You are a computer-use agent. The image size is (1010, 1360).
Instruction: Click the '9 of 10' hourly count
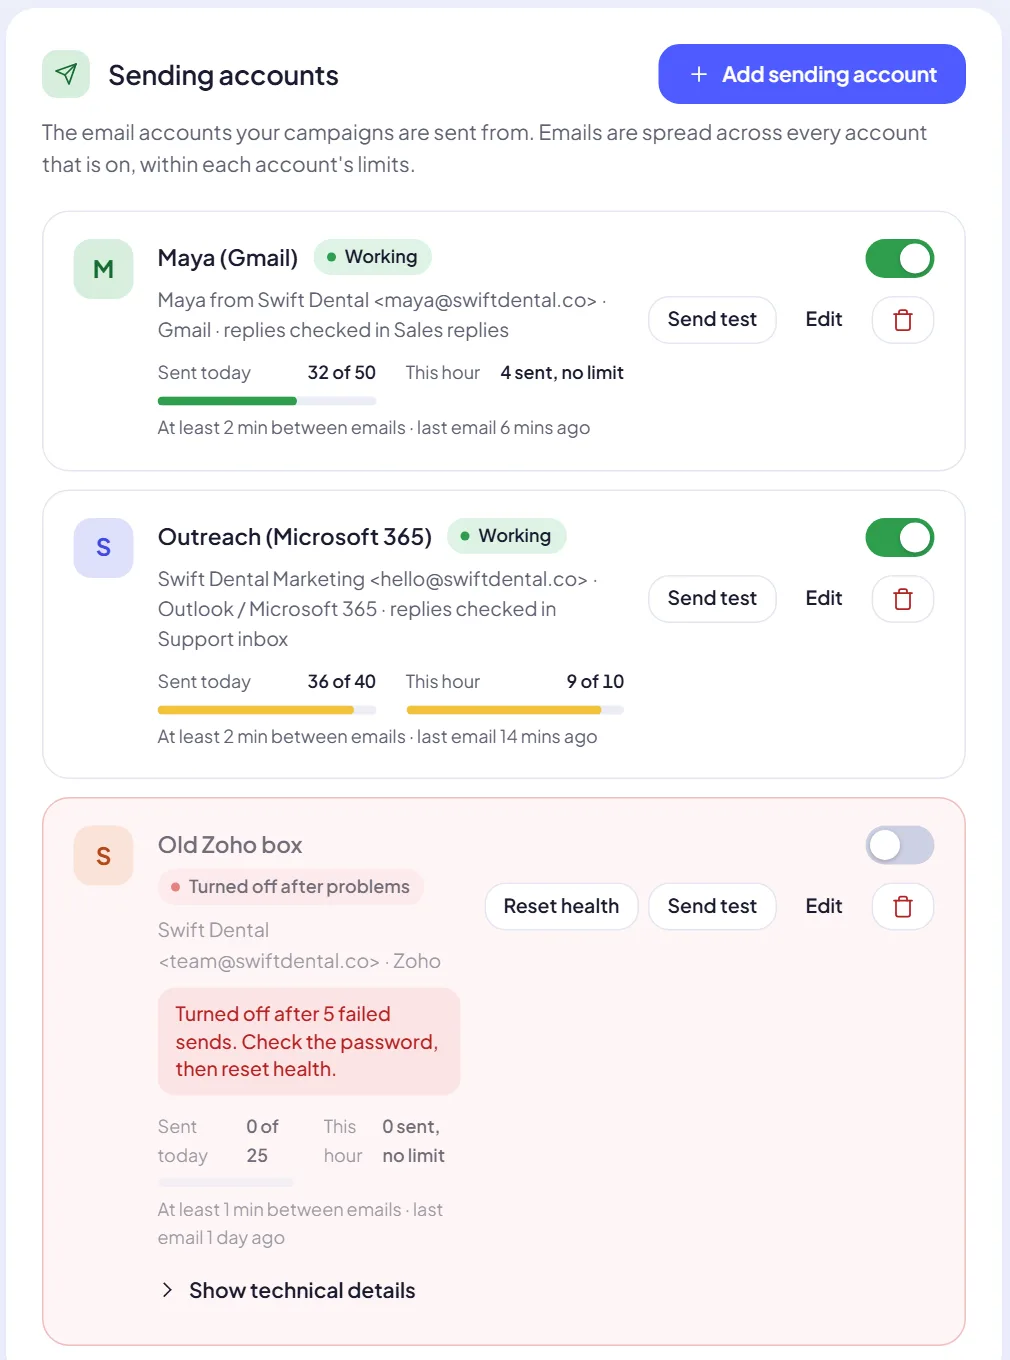point(595,682)
